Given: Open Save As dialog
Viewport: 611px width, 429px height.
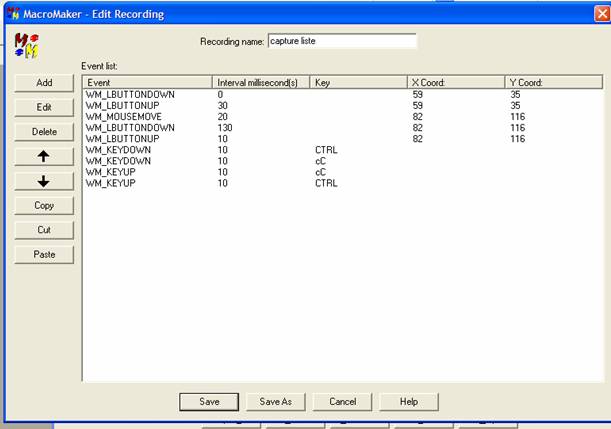Looking at the screenshot, I should click(275, 401).
